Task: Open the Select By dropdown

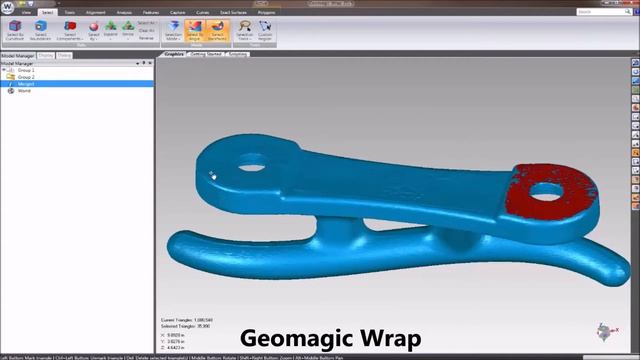Action: click(94, 31)
